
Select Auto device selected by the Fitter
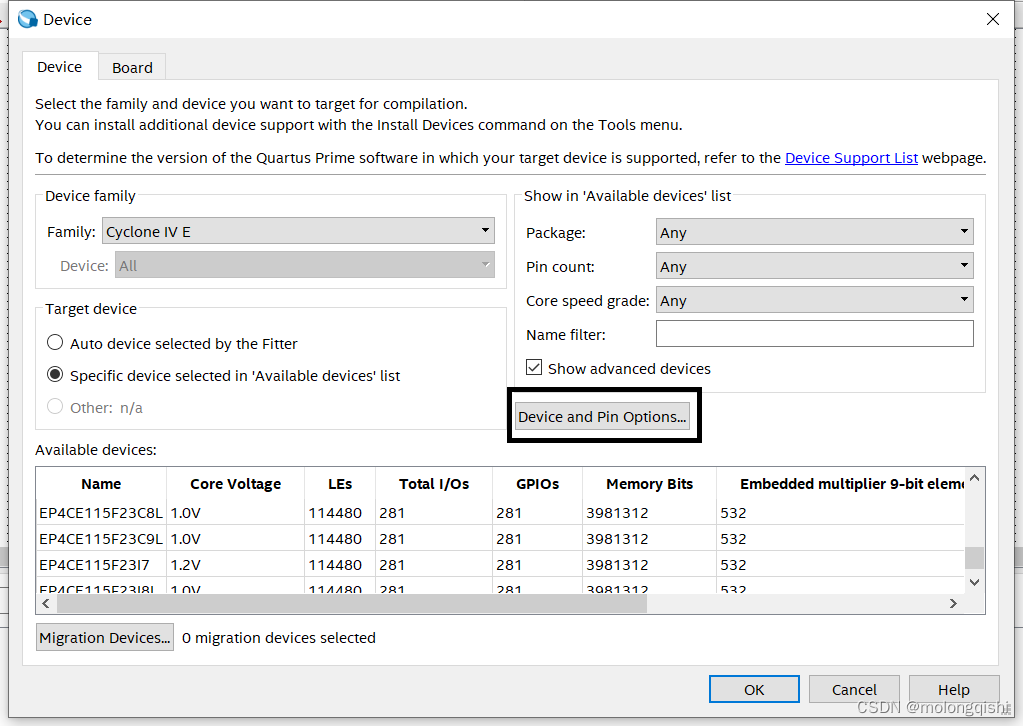point(55,342)
